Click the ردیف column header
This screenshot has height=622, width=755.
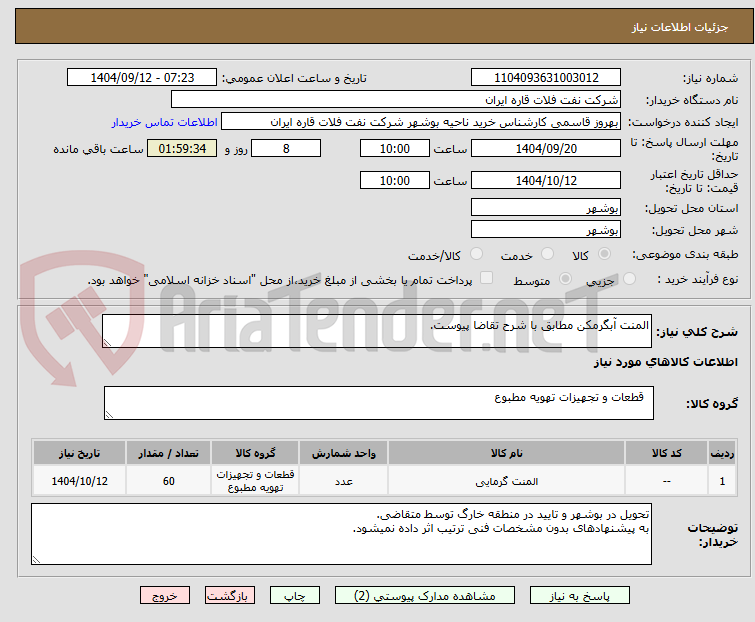722,453
